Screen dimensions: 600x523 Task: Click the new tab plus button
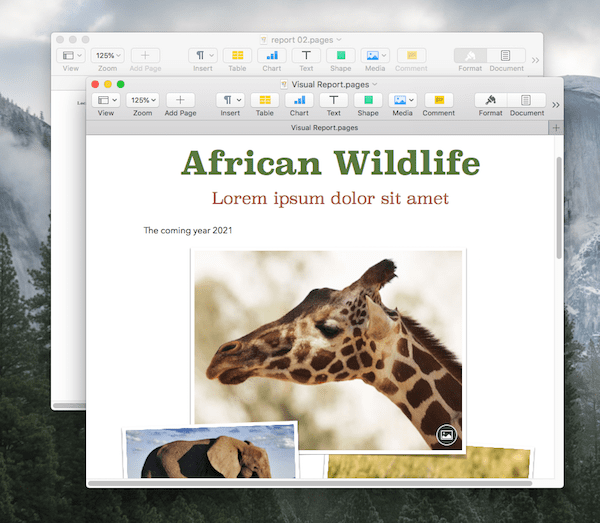point(556,128)
